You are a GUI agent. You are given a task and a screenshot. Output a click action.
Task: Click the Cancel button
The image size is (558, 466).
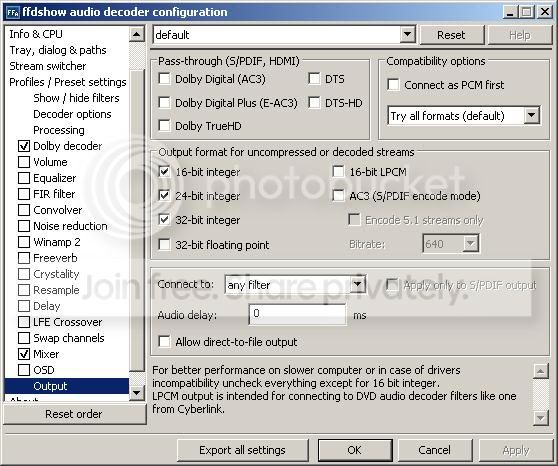(x=435, y=450)
